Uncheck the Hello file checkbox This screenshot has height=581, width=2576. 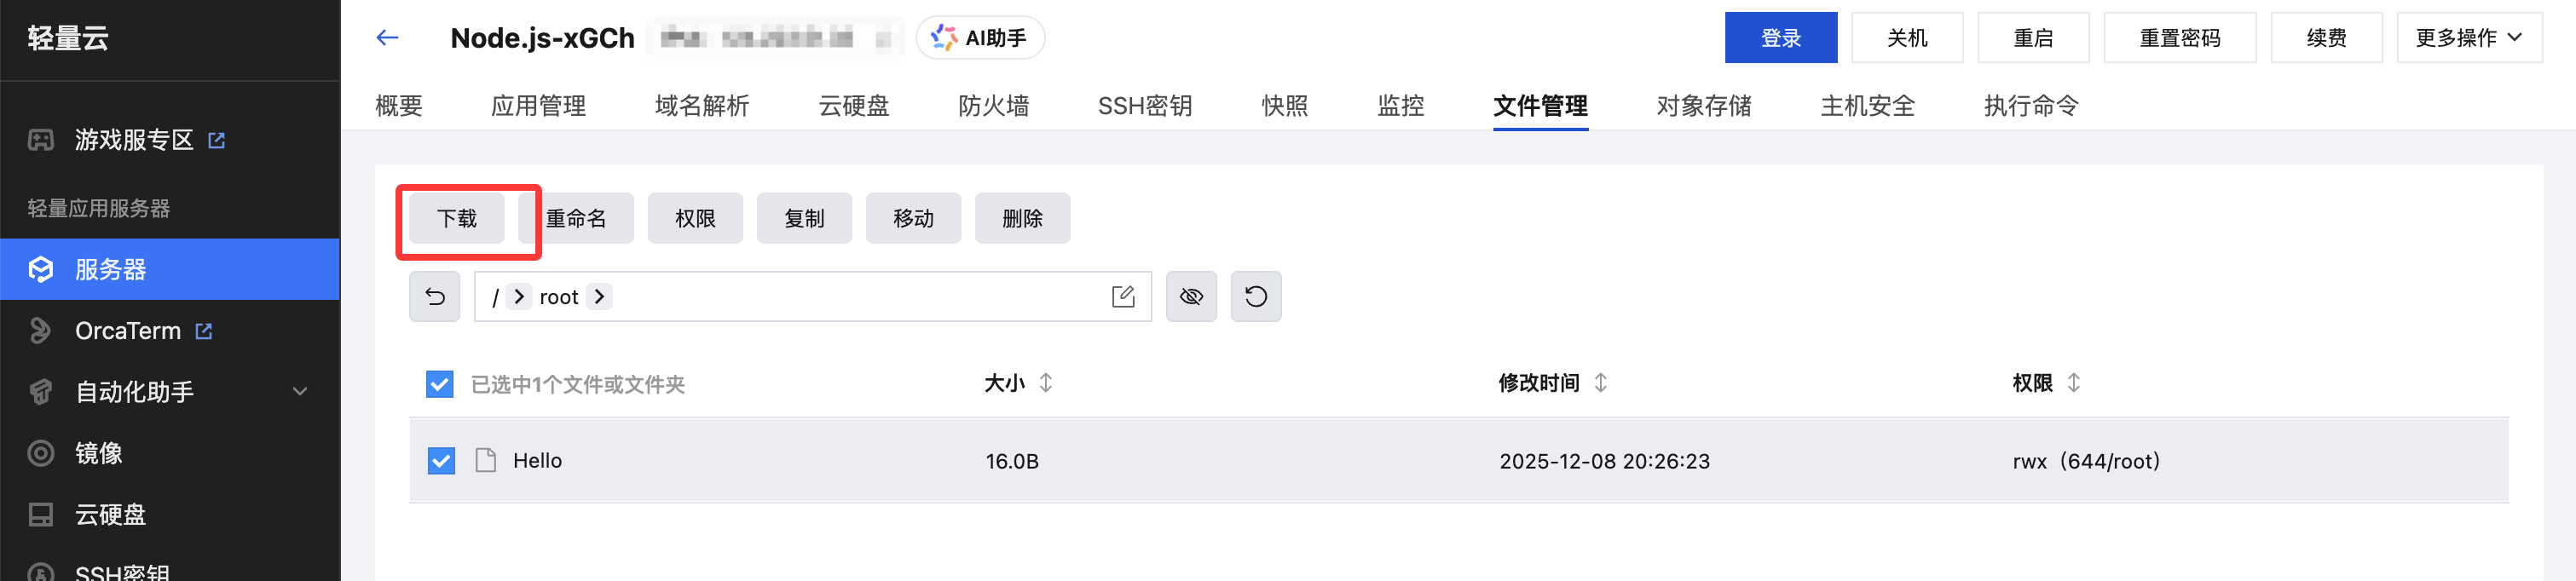(441, 461)
